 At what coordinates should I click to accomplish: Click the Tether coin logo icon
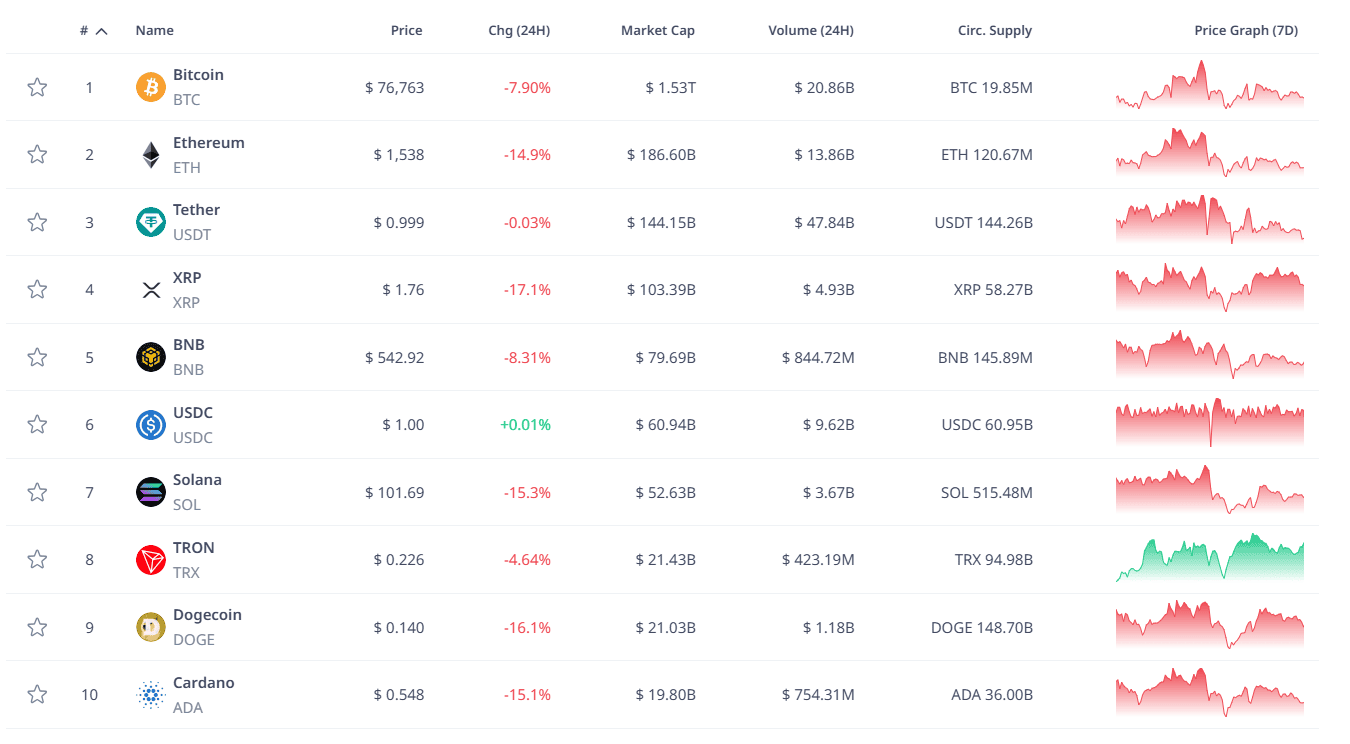[151, 222]
